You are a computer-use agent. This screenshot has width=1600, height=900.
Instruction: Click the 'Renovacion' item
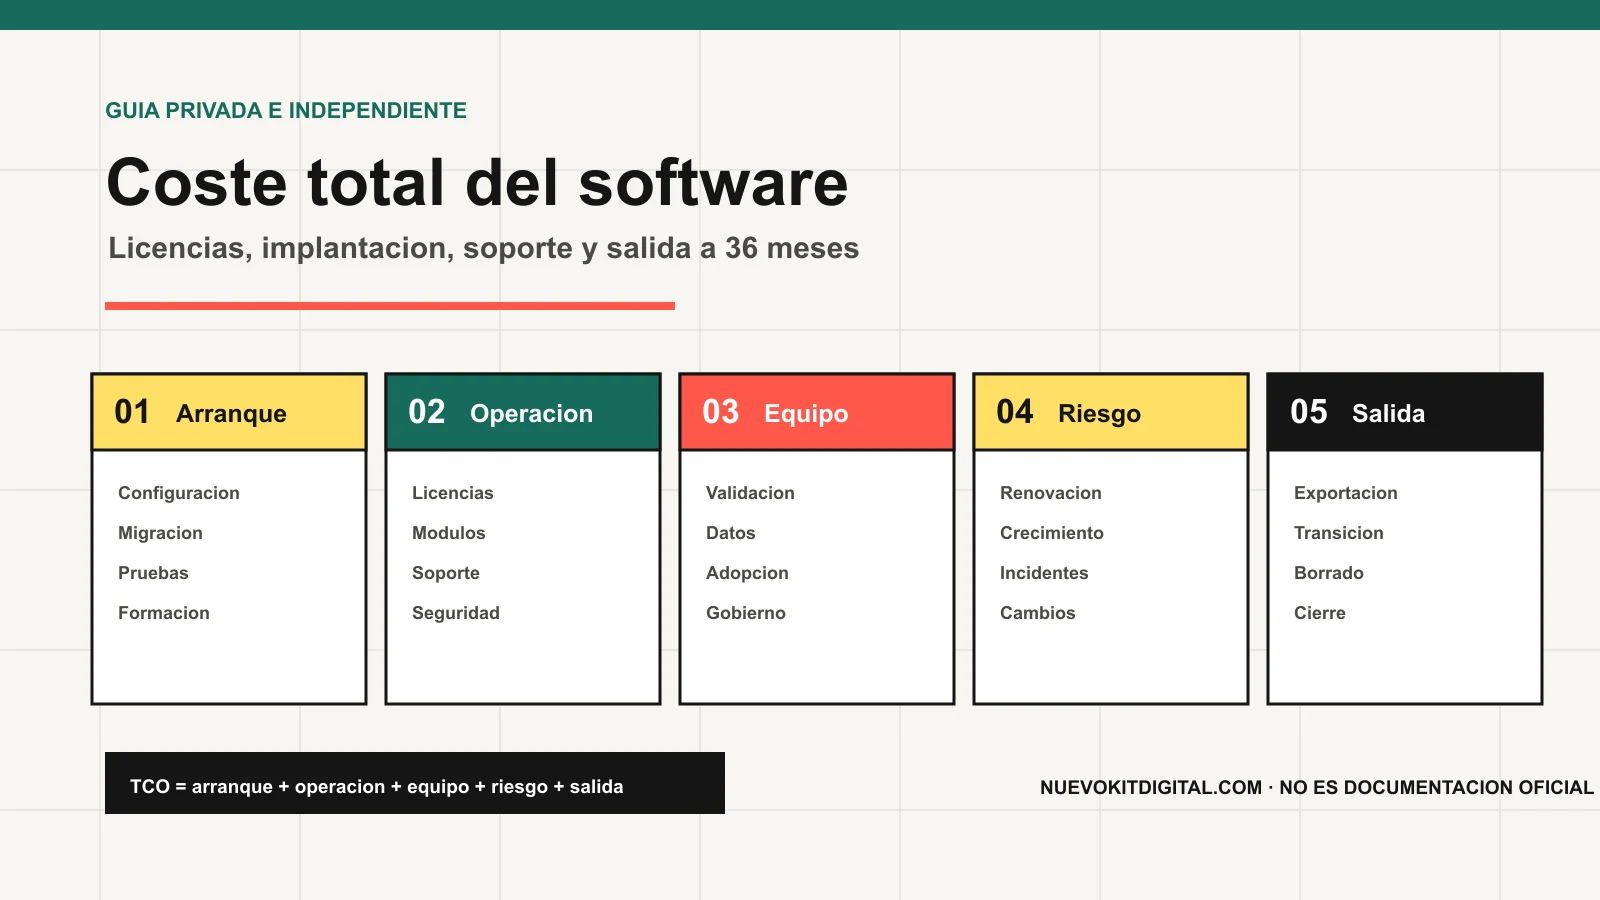tap(1051, 493)
